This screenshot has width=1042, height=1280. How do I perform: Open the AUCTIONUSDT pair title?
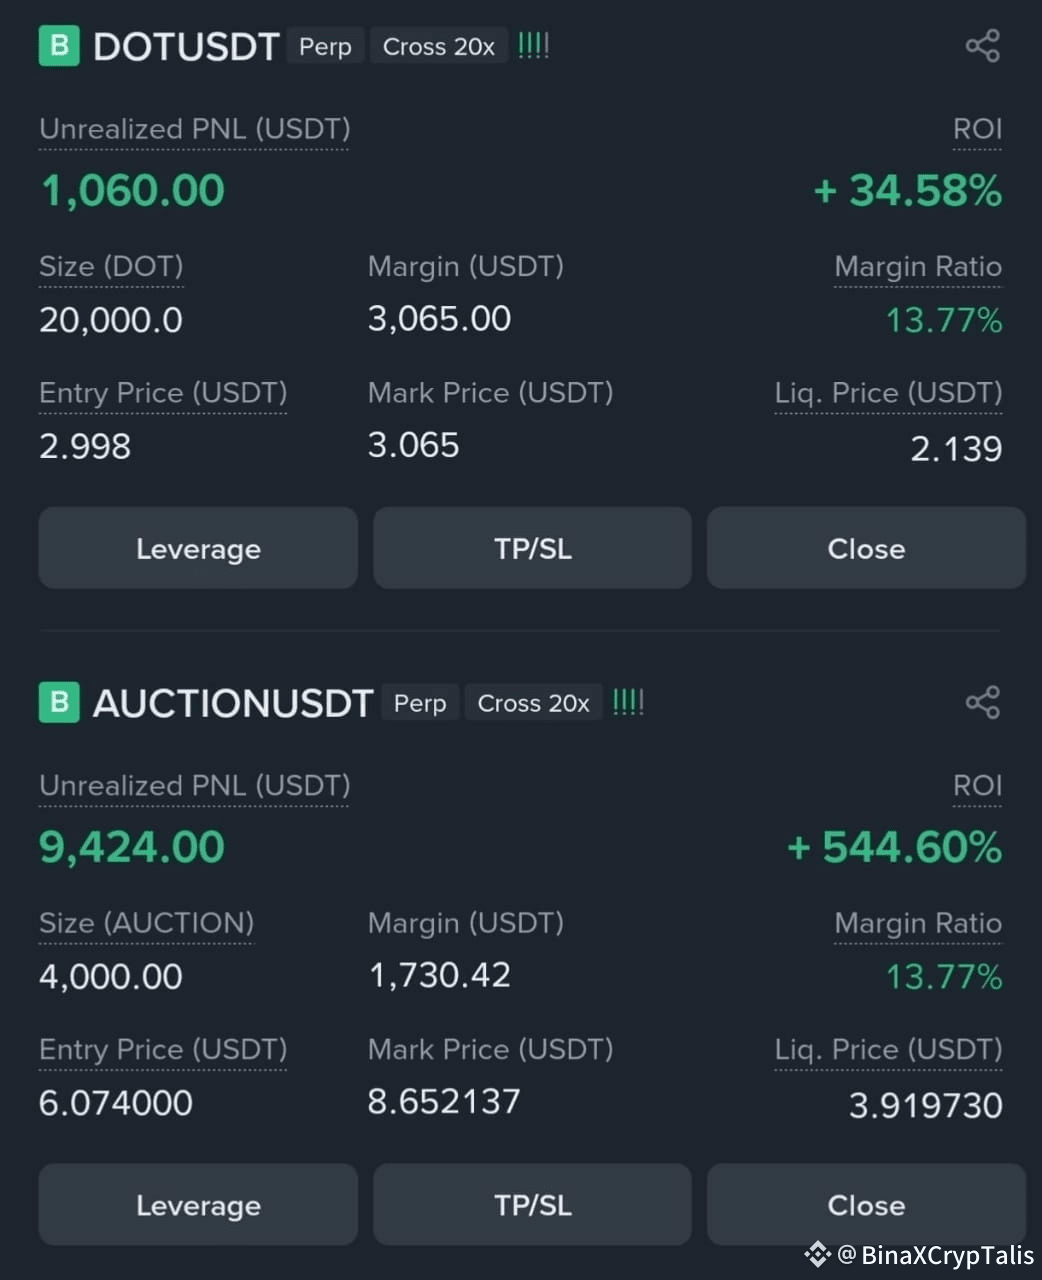pos(233,703)
